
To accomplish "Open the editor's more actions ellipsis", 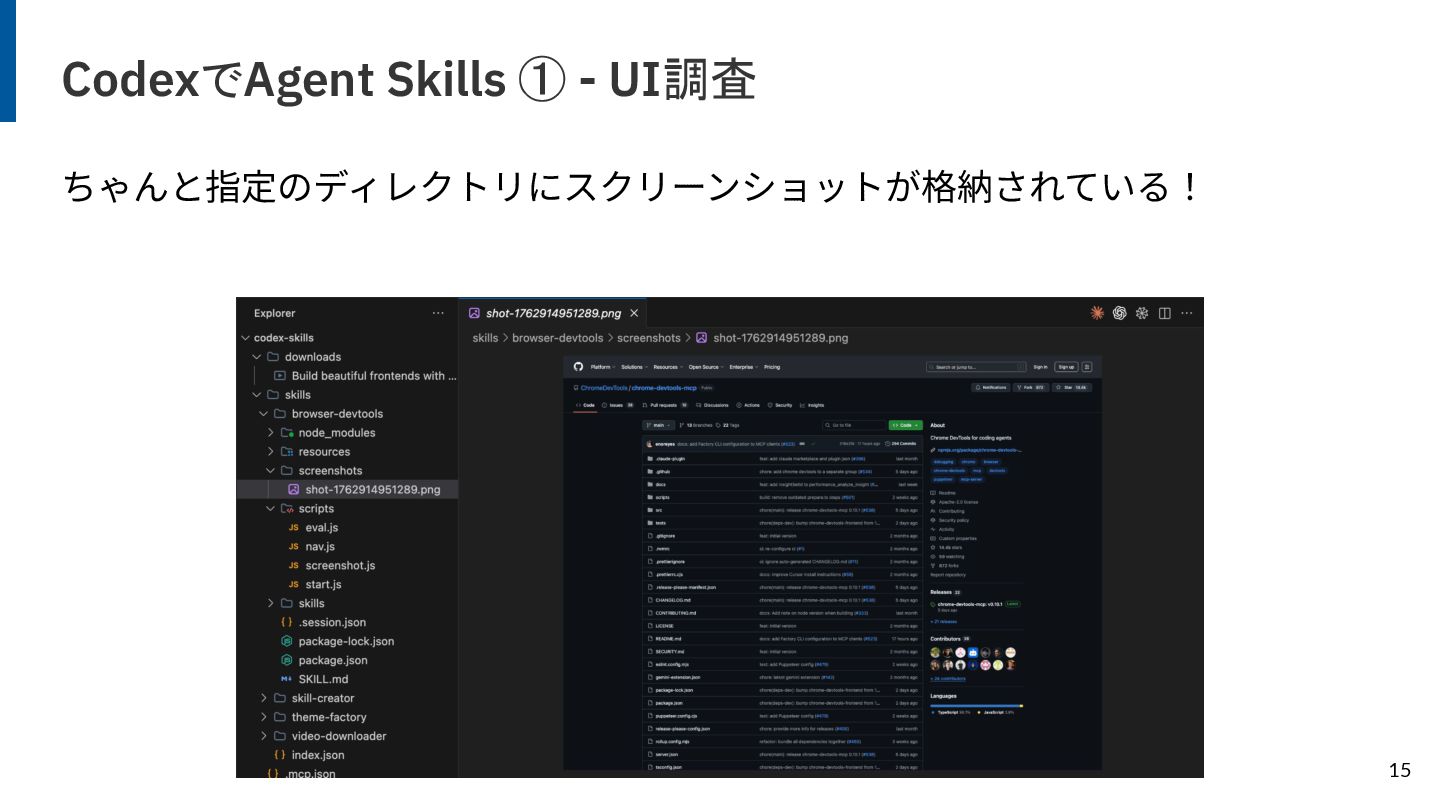I will (x=1187, y=313).
